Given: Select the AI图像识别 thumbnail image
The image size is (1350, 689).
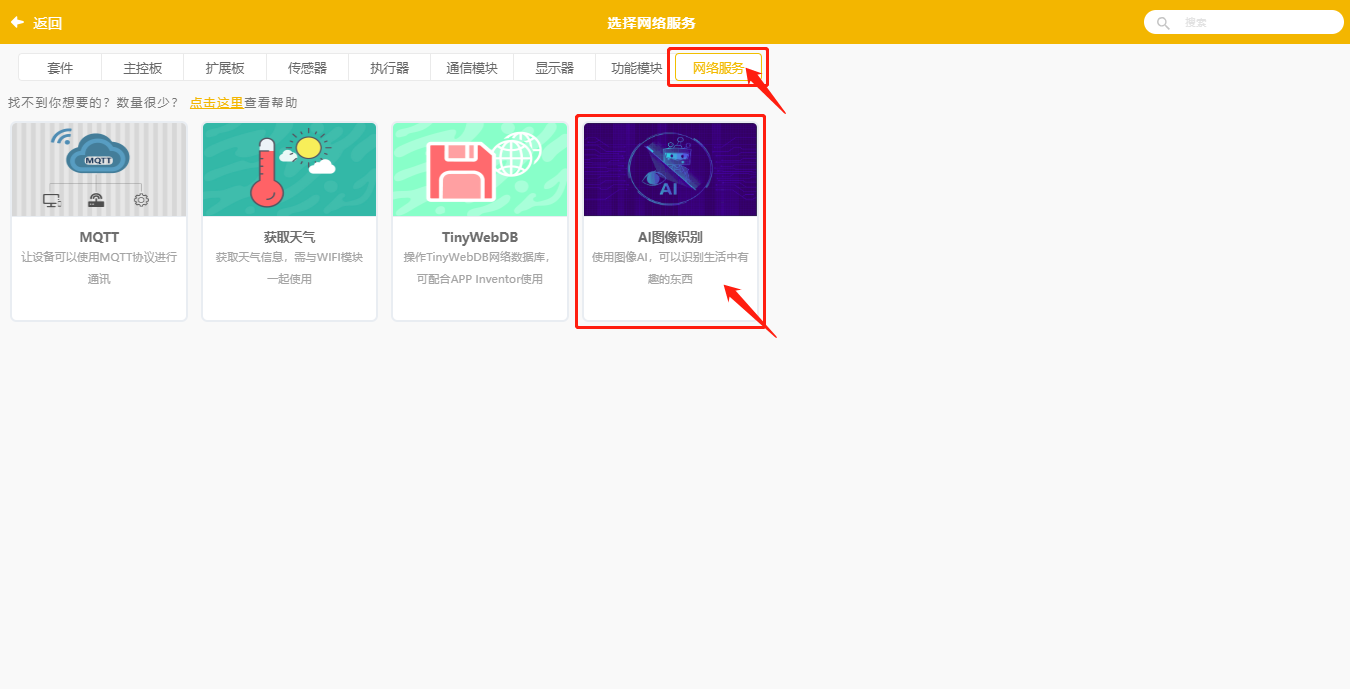Looking at the screenshot, I should (670, 170).
